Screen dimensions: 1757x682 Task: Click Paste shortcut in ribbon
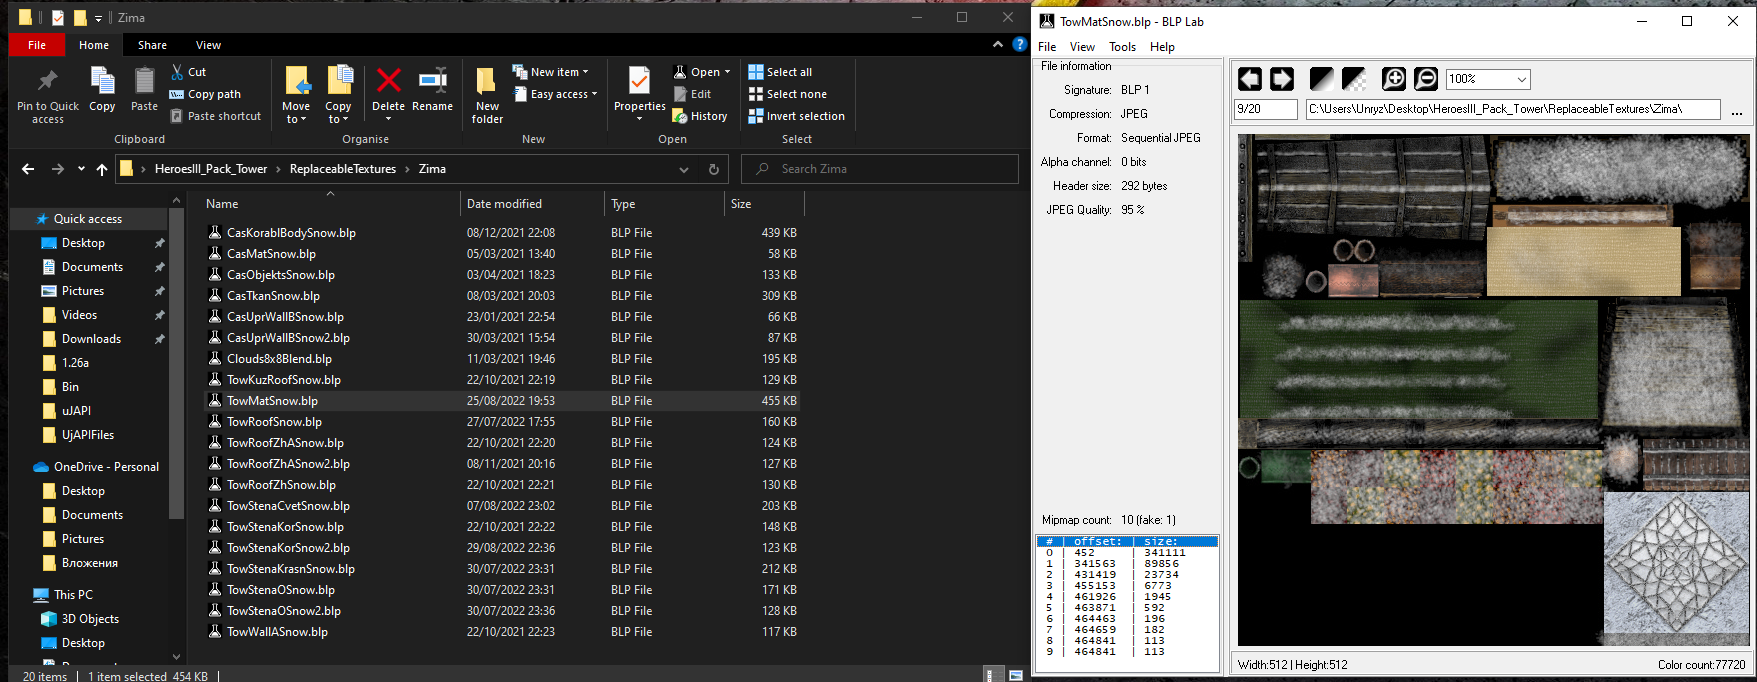coord(216,116)
